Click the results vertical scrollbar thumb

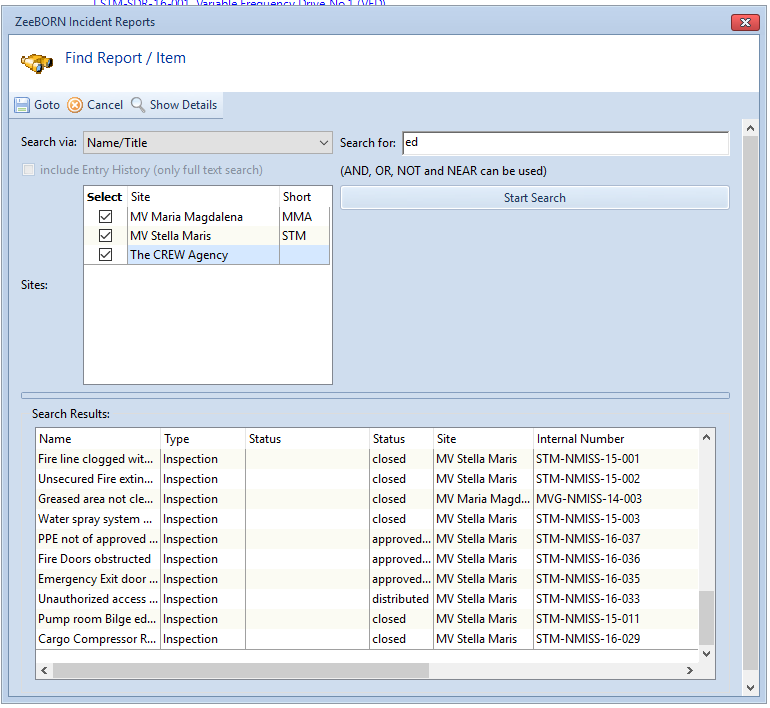coord(706,618)
